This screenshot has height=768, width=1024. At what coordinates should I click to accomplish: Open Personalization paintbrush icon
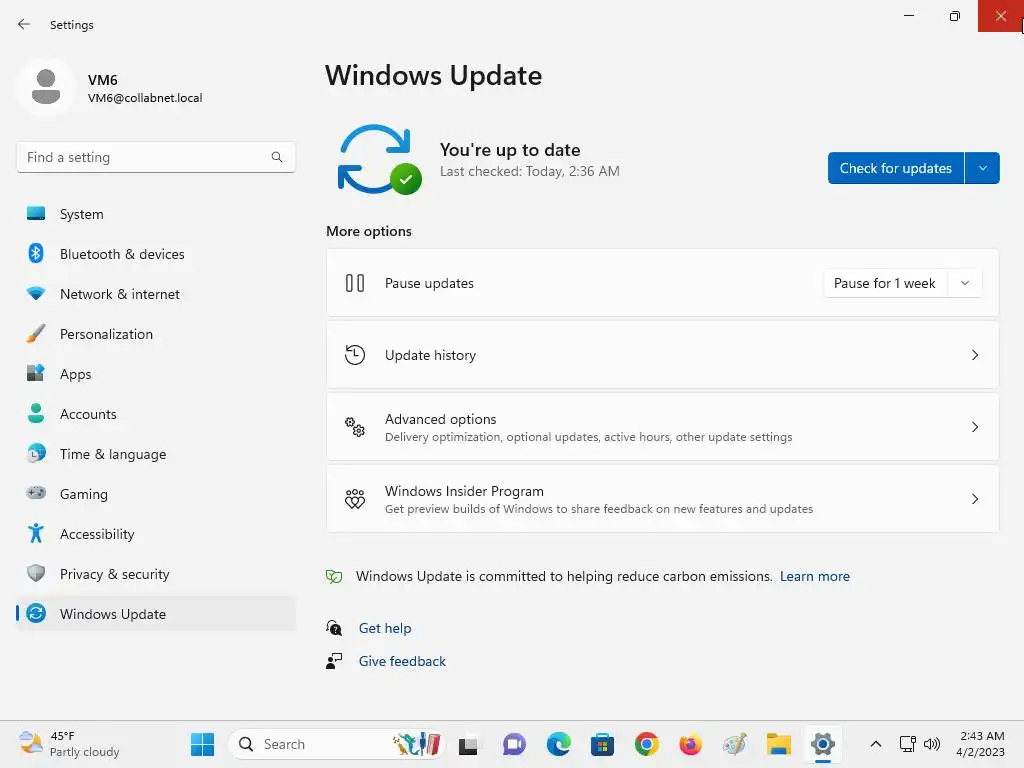(x=36, y=333)
